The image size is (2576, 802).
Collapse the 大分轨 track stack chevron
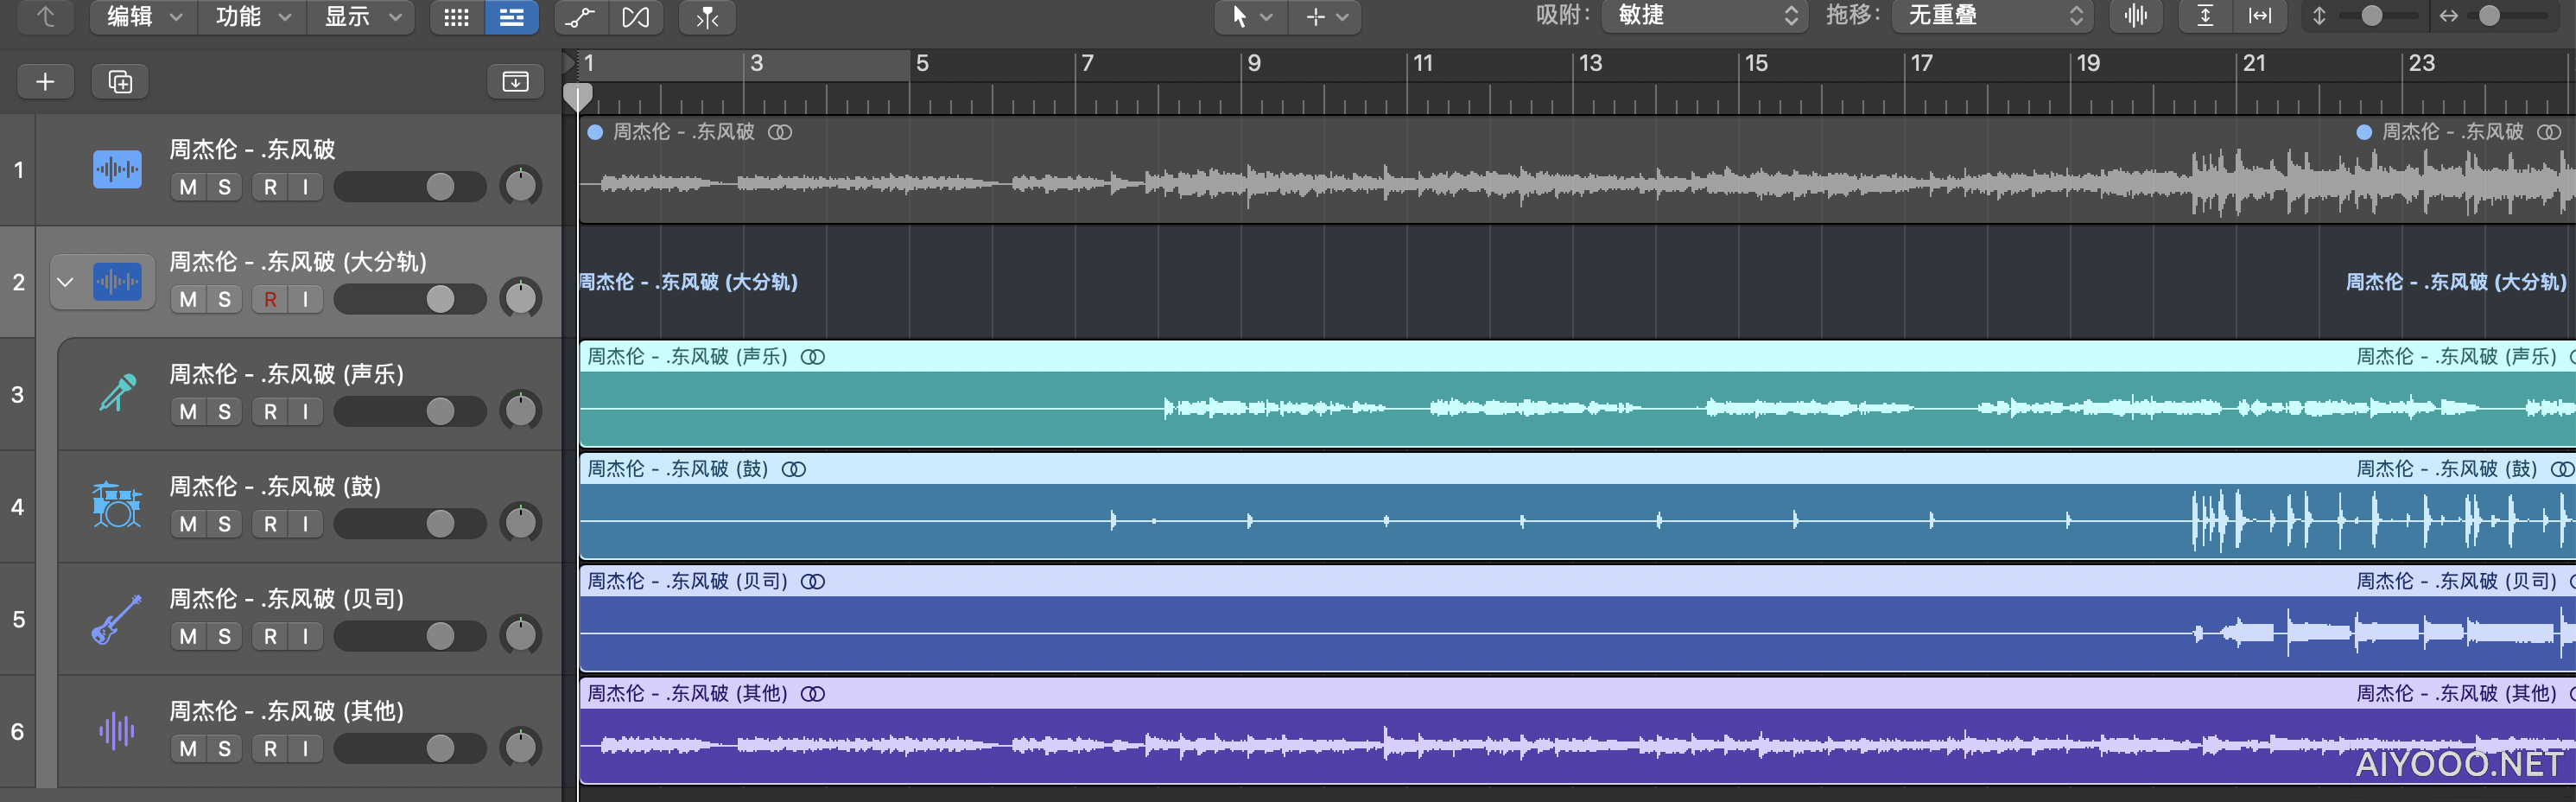[x=65, y=282]
